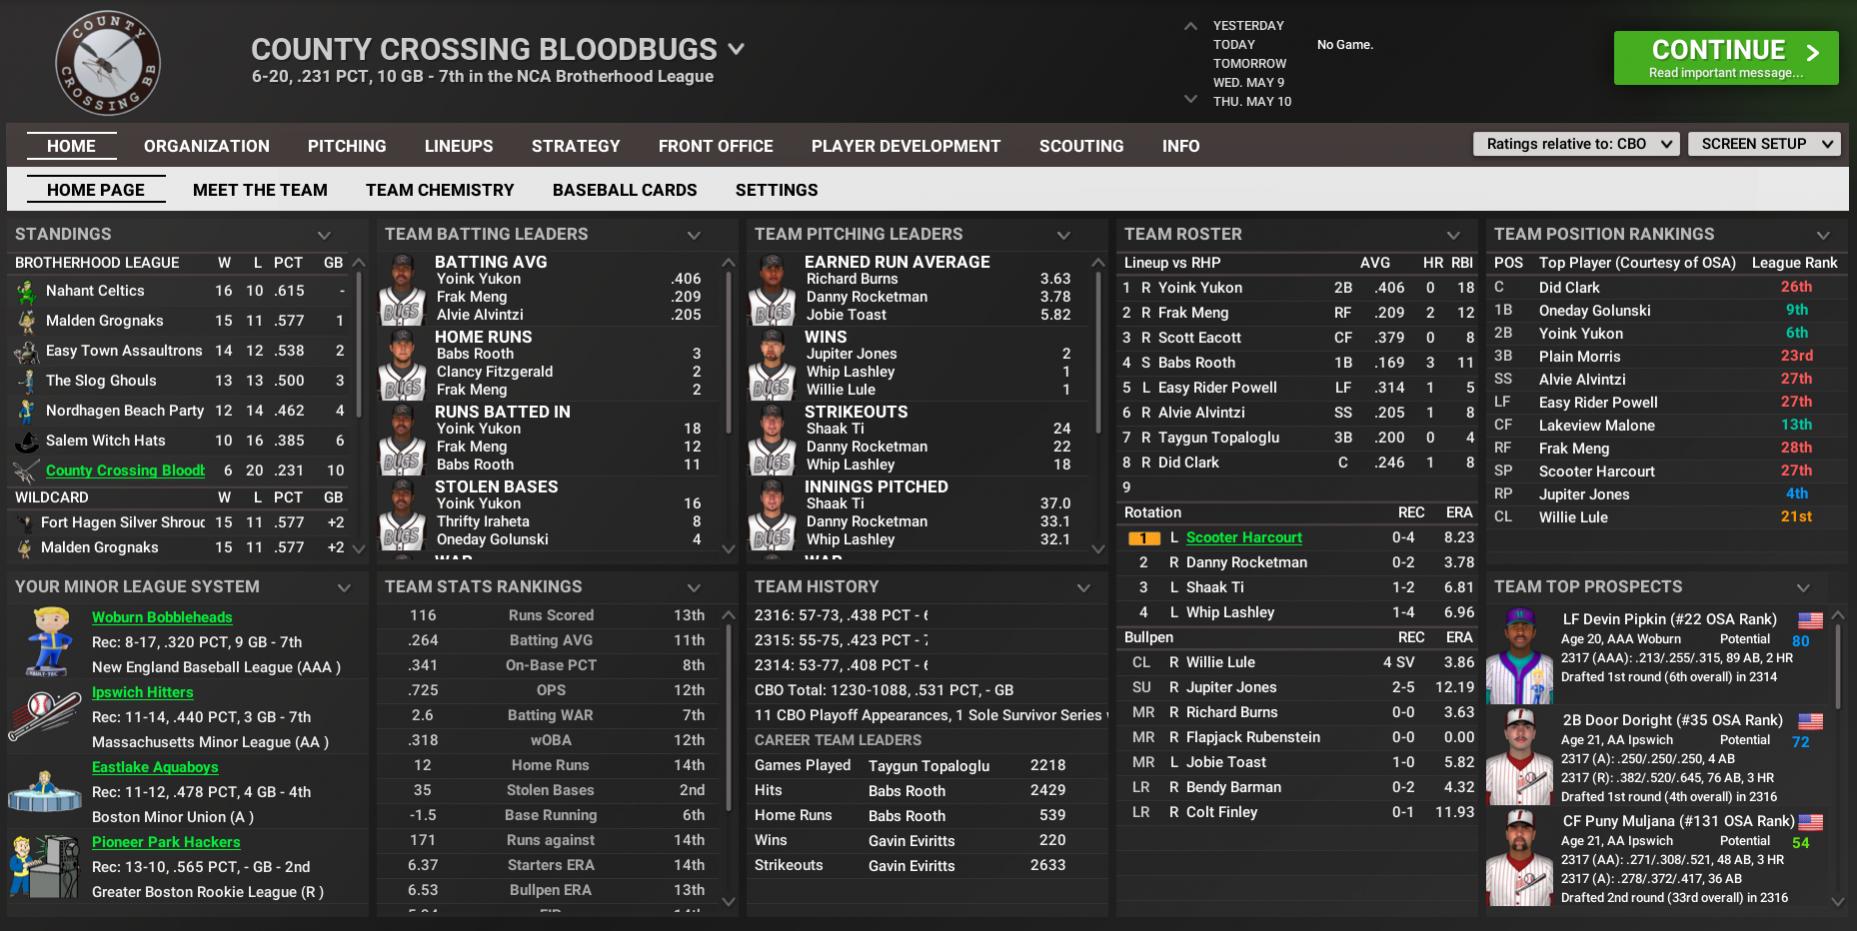Screen dimensions: 1857x931
Task: Click the County Crossing Bloodbugs team logo
Action: 107,63
